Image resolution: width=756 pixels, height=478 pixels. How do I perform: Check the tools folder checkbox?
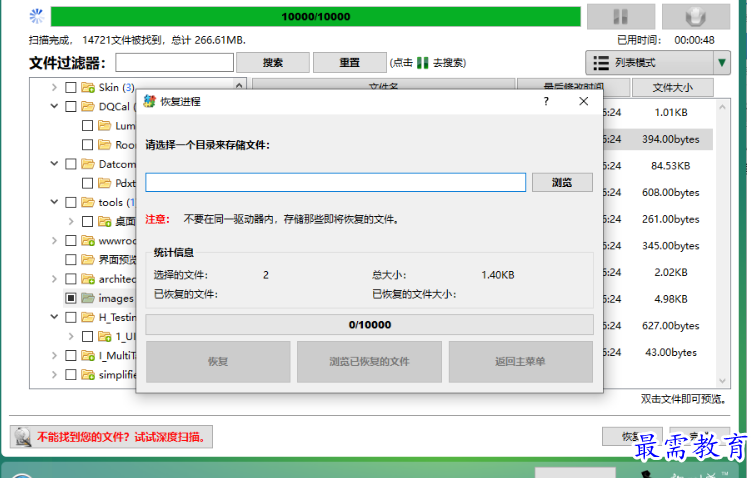(x=71, y=202)
